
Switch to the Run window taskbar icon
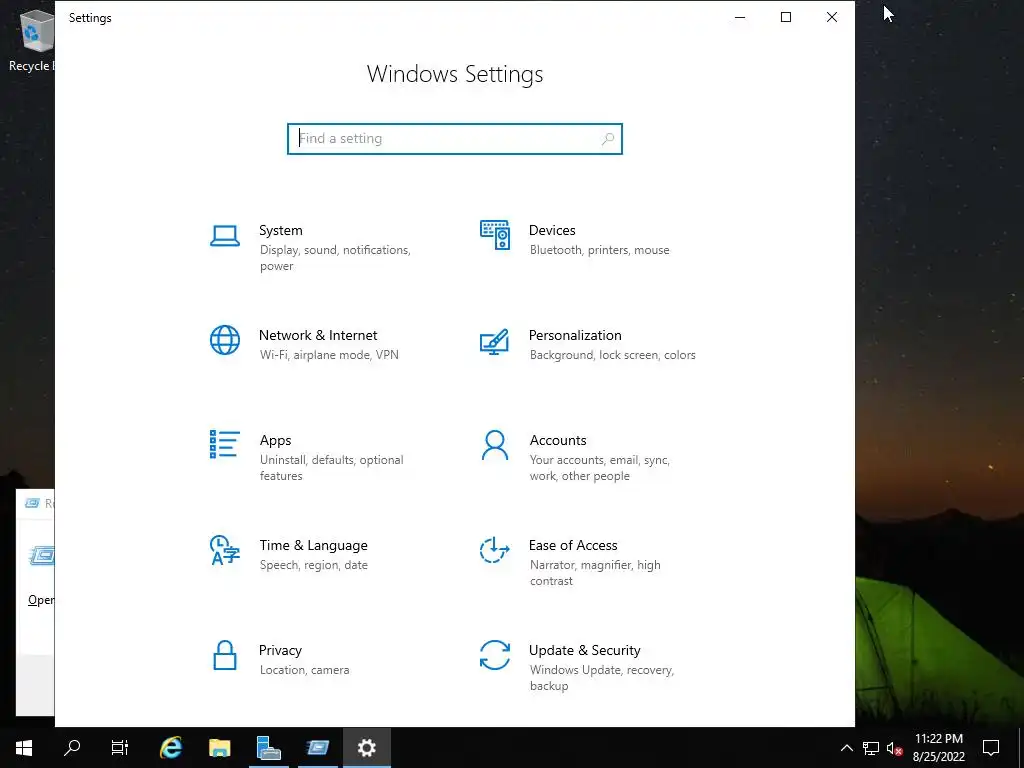pyautogui.click(x=317, y=748)
